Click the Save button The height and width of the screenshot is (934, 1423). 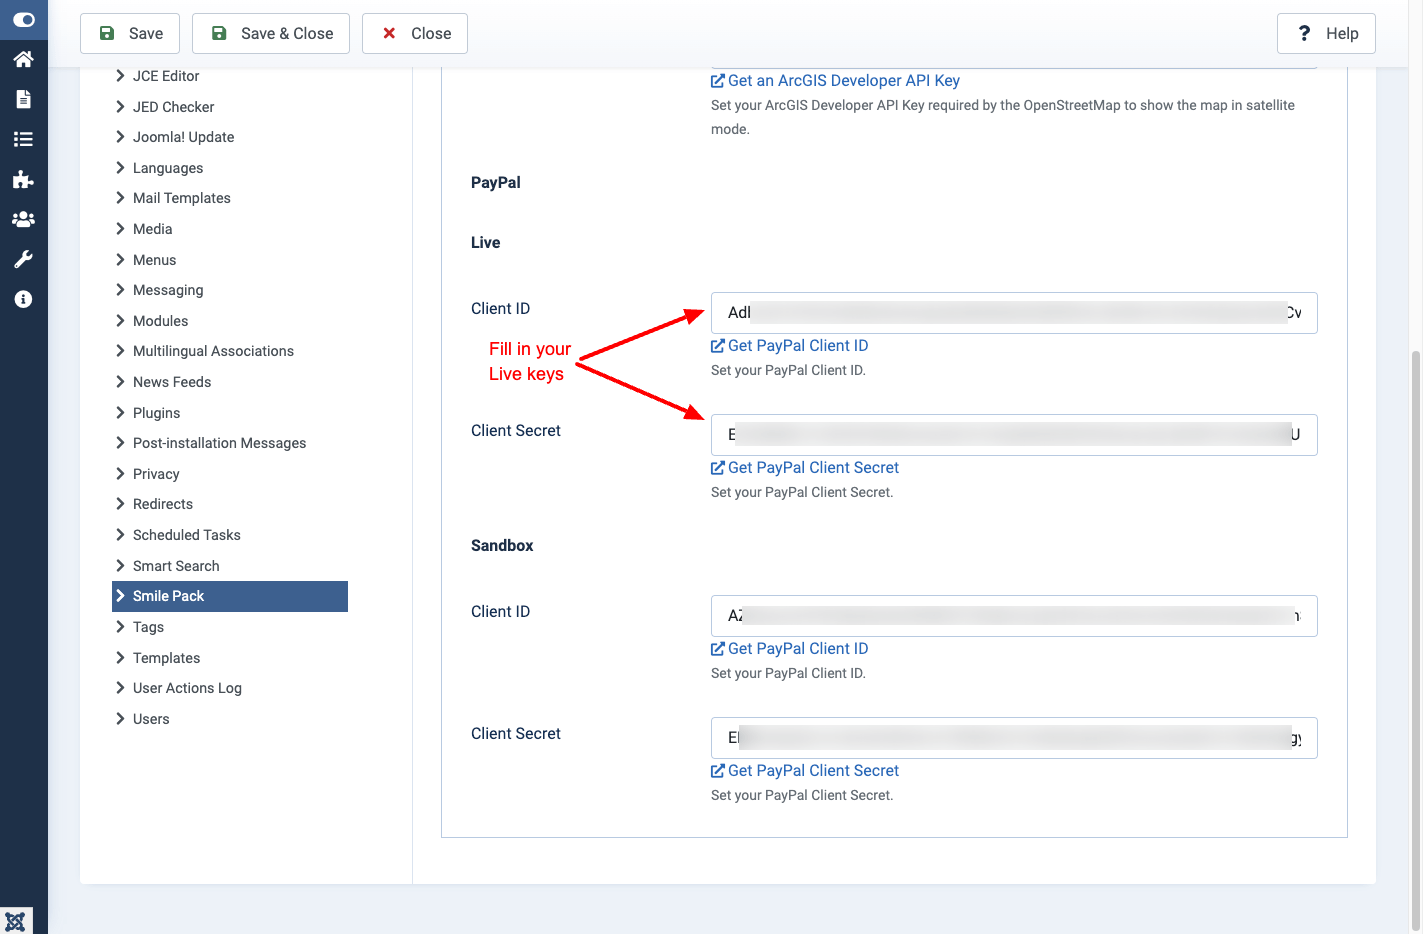(x=130, y=33)
